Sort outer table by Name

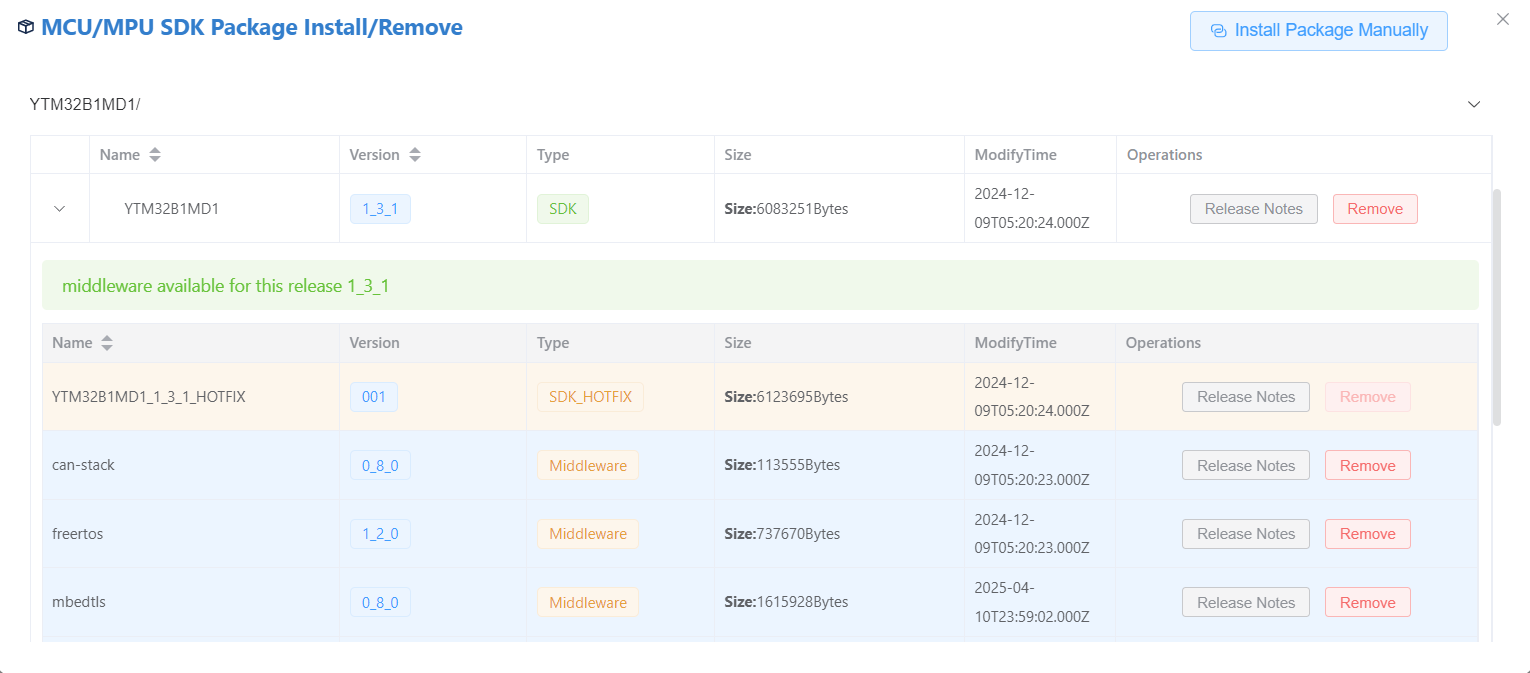point(154,155)
